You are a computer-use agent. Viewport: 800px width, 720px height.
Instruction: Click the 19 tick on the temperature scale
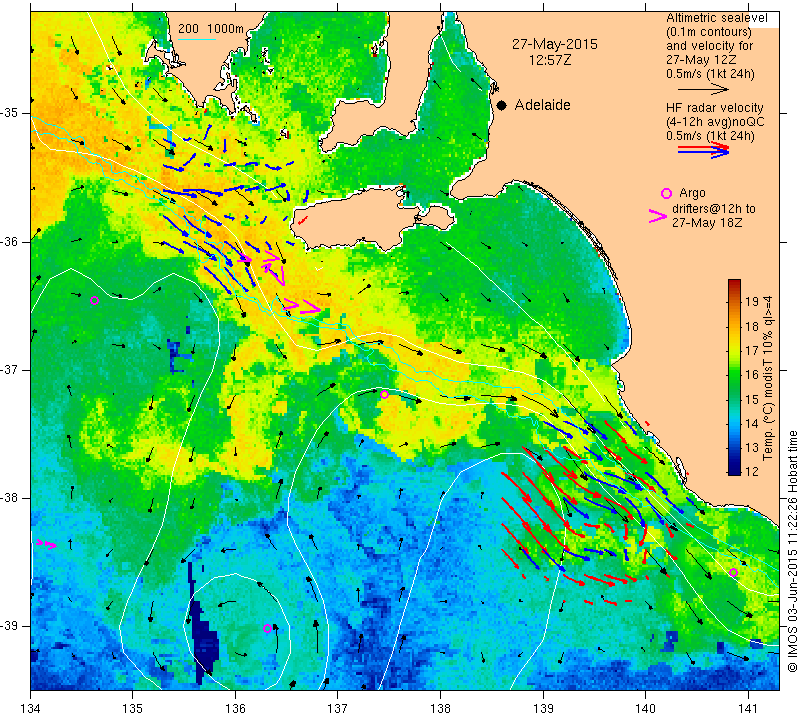pyautogui.click(x=752, y=301)
